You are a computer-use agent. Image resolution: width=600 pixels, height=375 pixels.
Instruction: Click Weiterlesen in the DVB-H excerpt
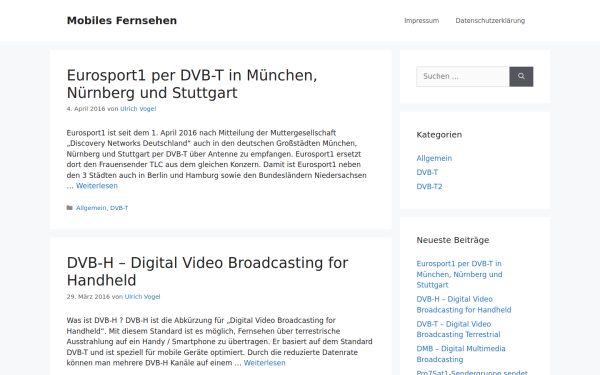pos(264,363)
